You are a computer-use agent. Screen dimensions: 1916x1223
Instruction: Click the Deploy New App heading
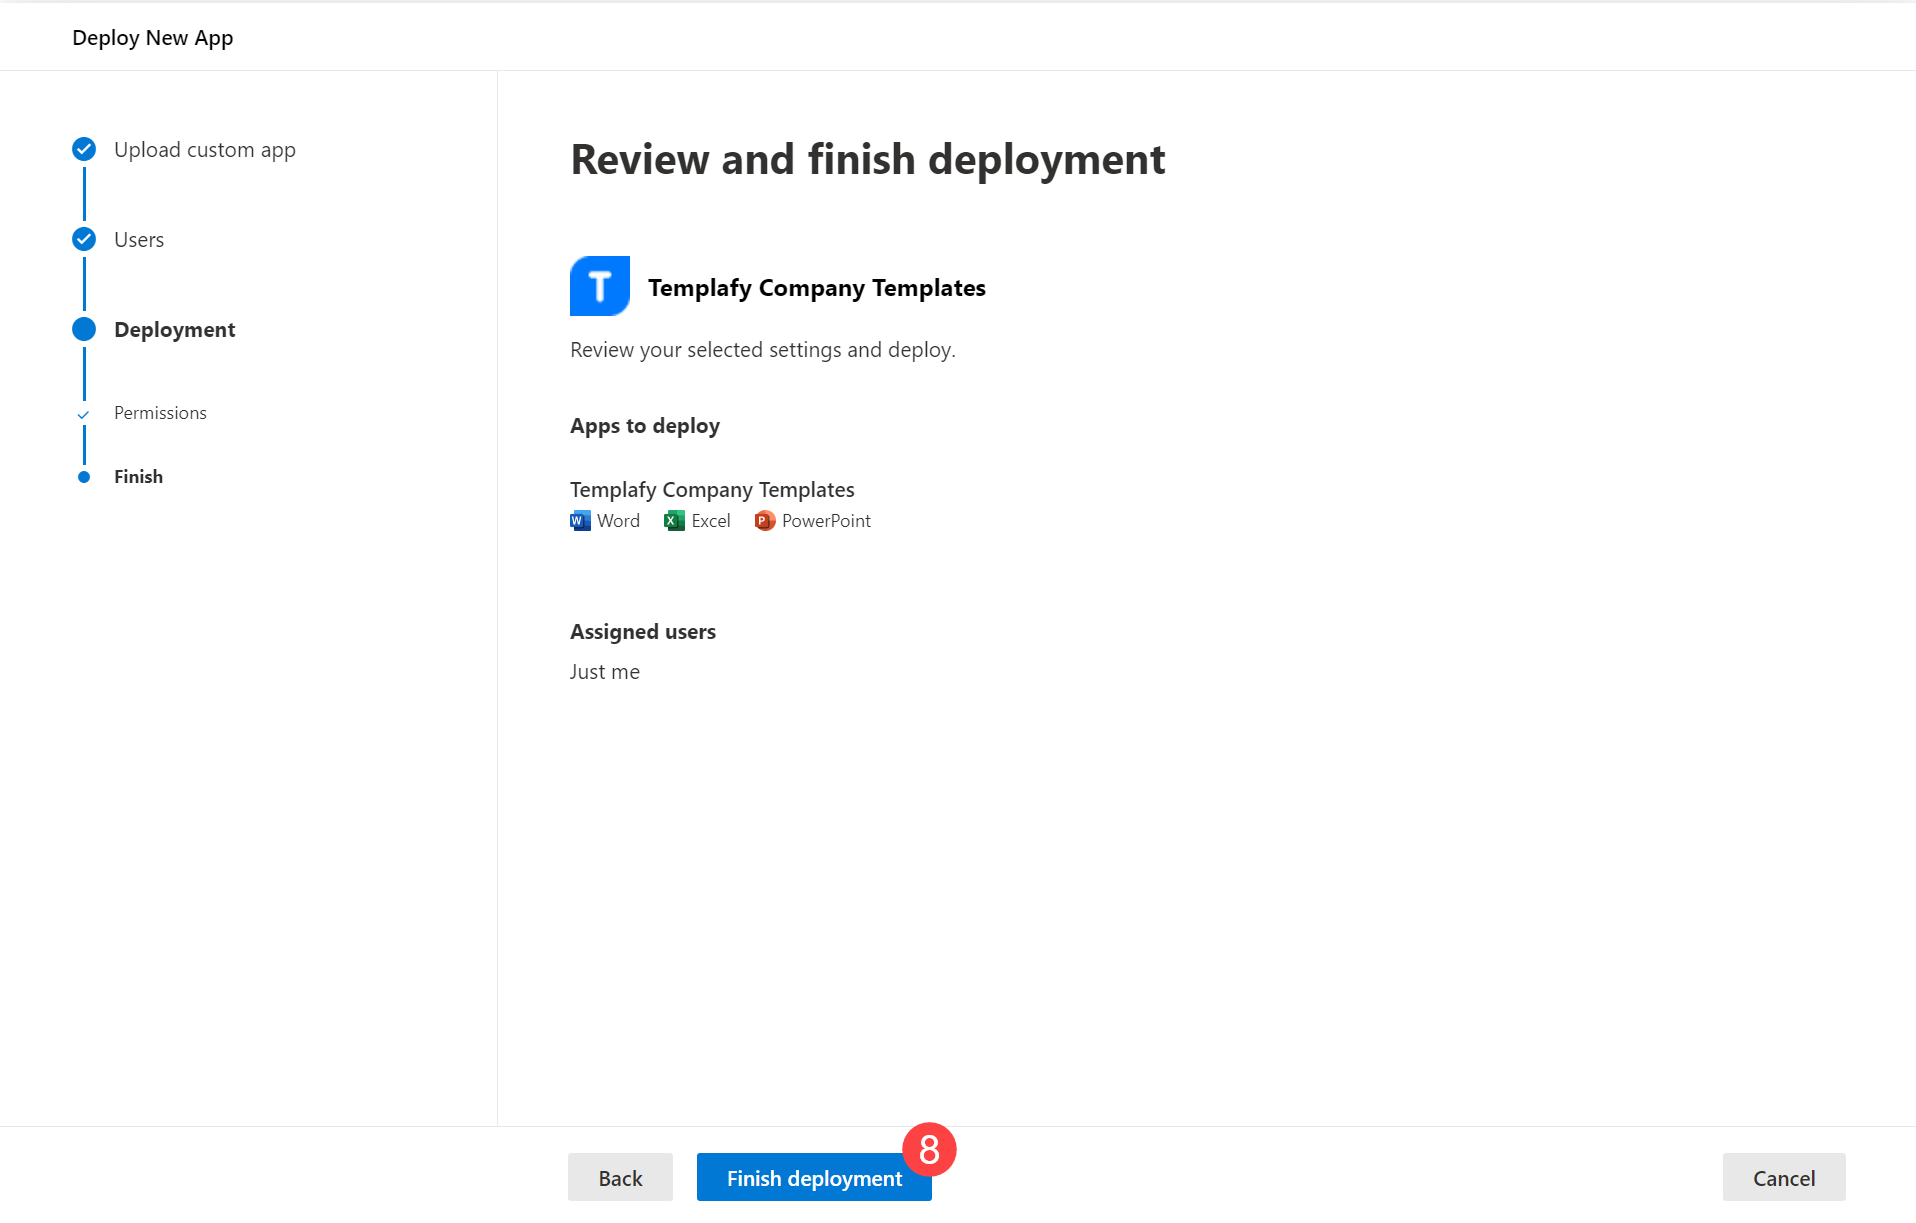tap(152, 37)
